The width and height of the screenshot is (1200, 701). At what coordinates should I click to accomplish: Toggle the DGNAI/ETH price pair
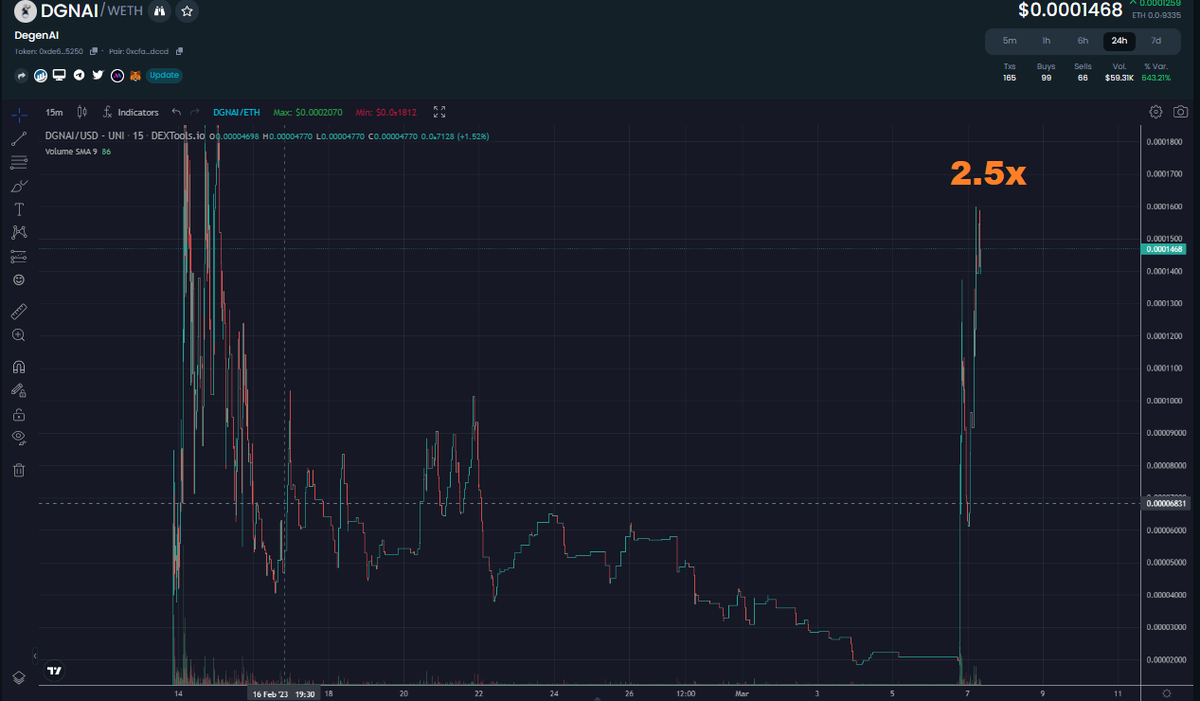pyautogui.click(x=236, y=113)
